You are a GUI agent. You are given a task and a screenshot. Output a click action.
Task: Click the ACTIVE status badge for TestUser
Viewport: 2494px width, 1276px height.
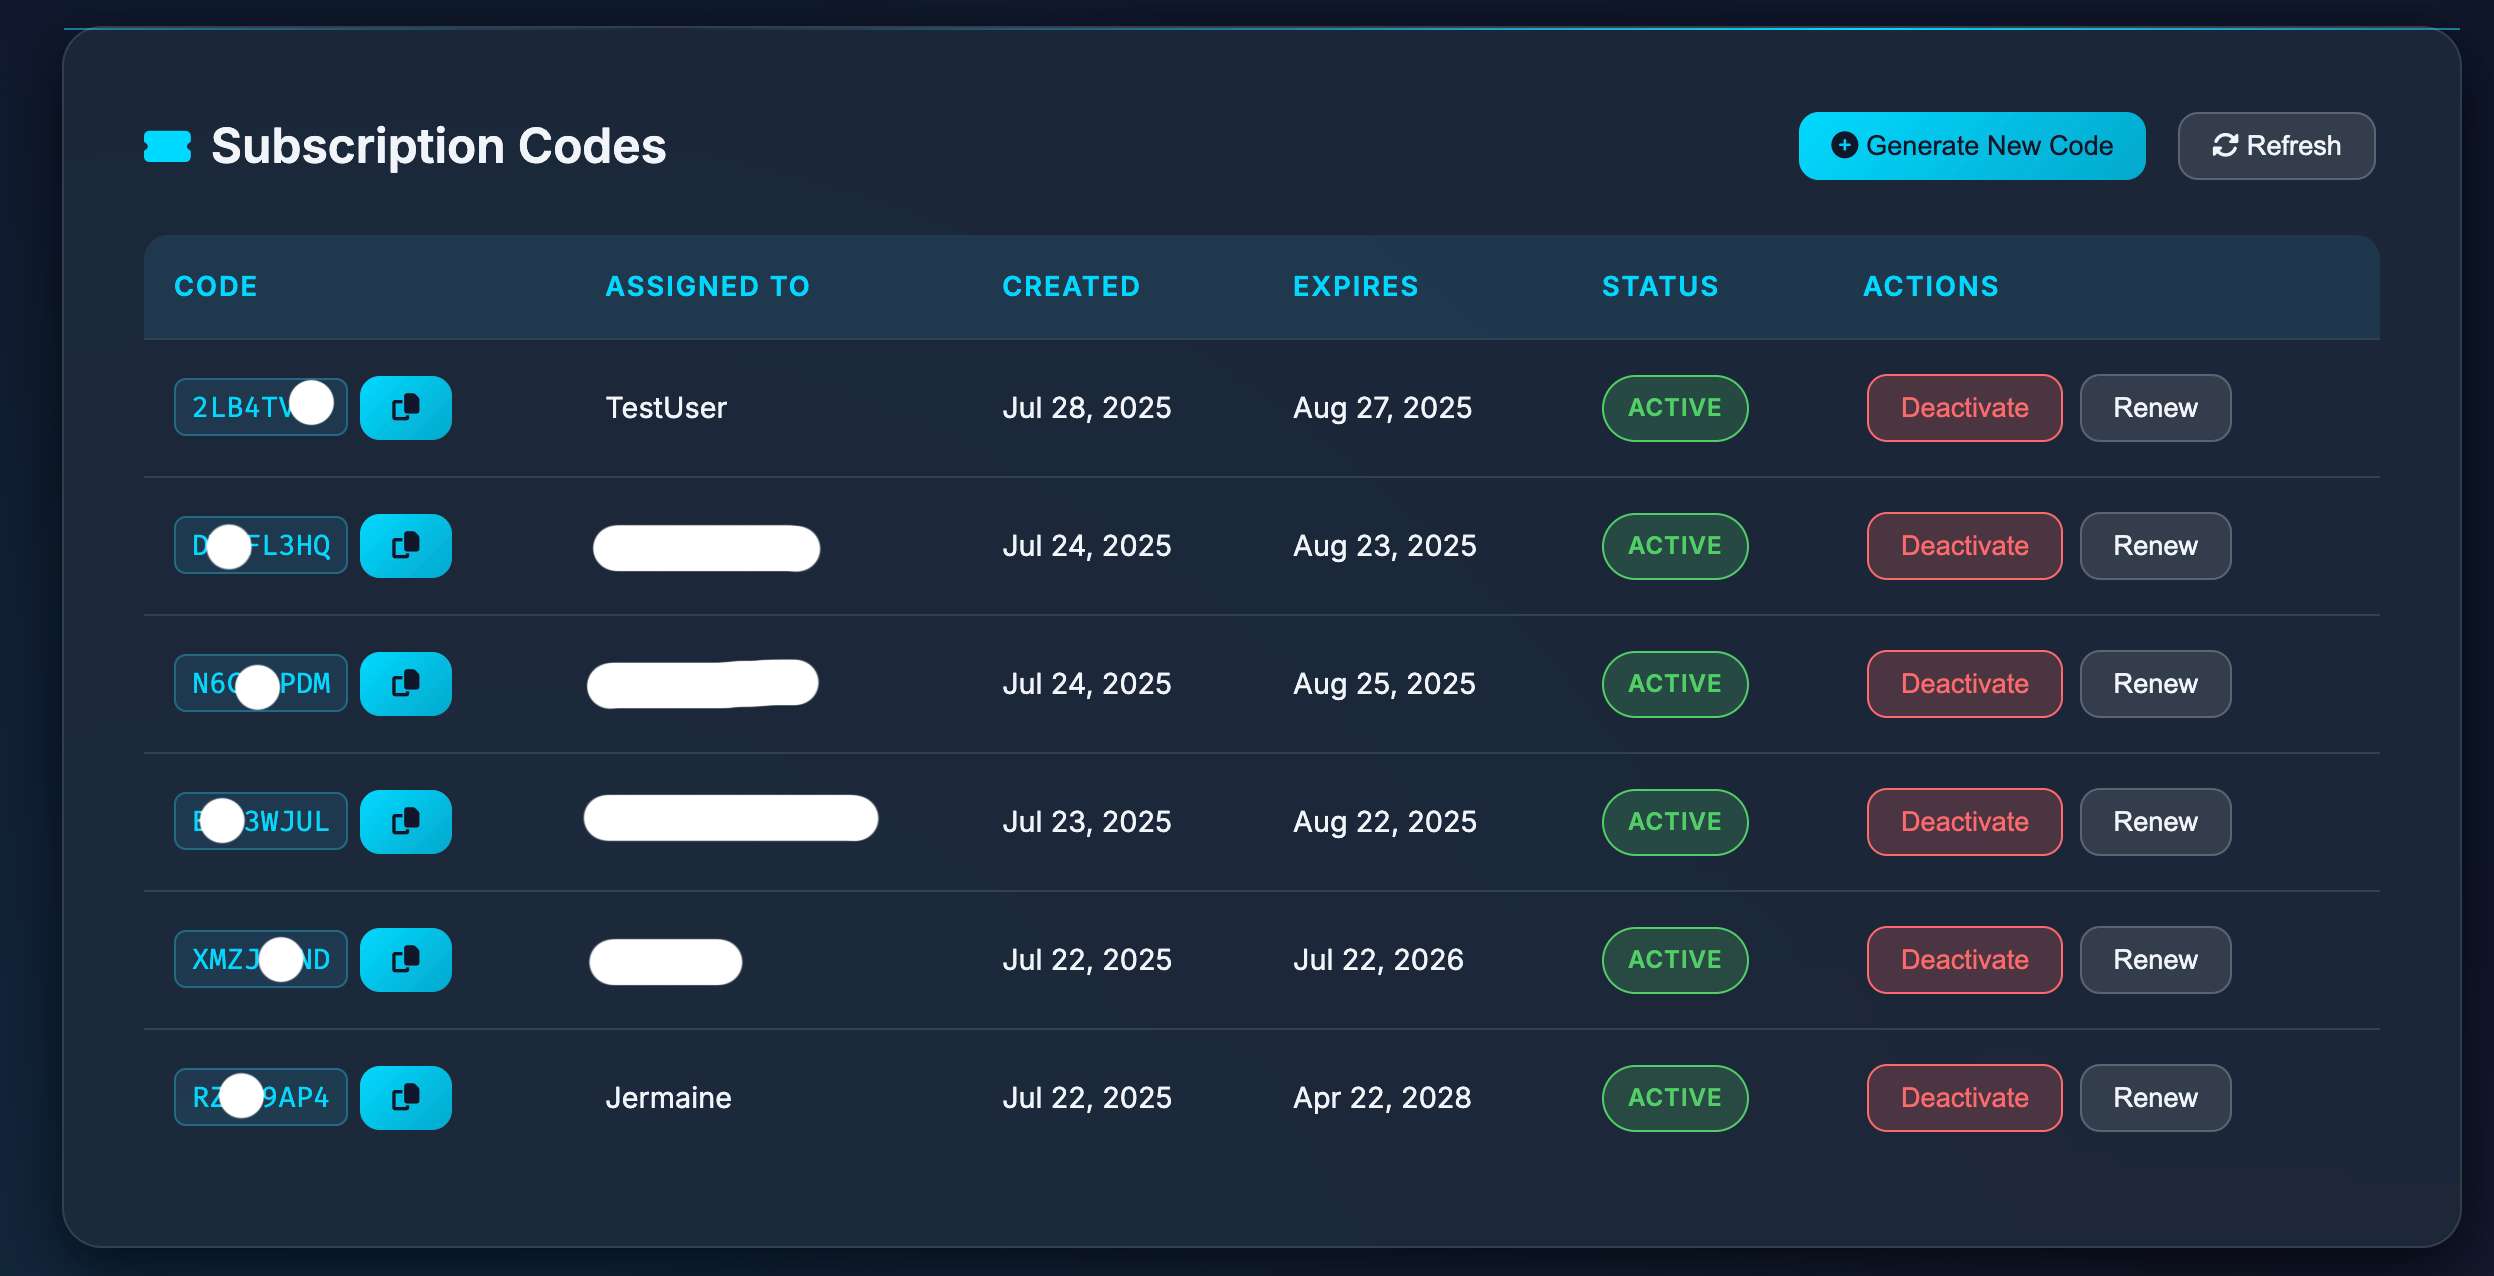coord(1673,407)
